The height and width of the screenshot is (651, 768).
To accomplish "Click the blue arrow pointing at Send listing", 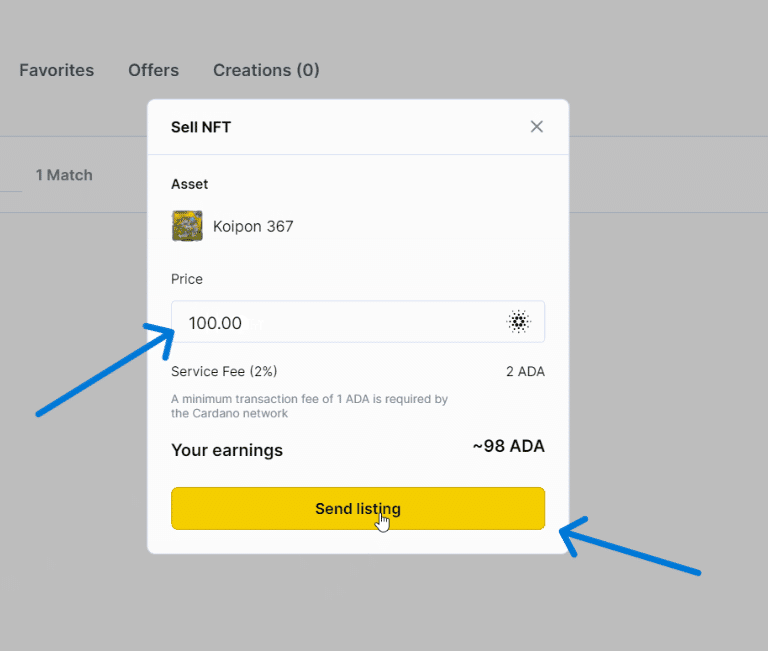I will click(630, 547).
